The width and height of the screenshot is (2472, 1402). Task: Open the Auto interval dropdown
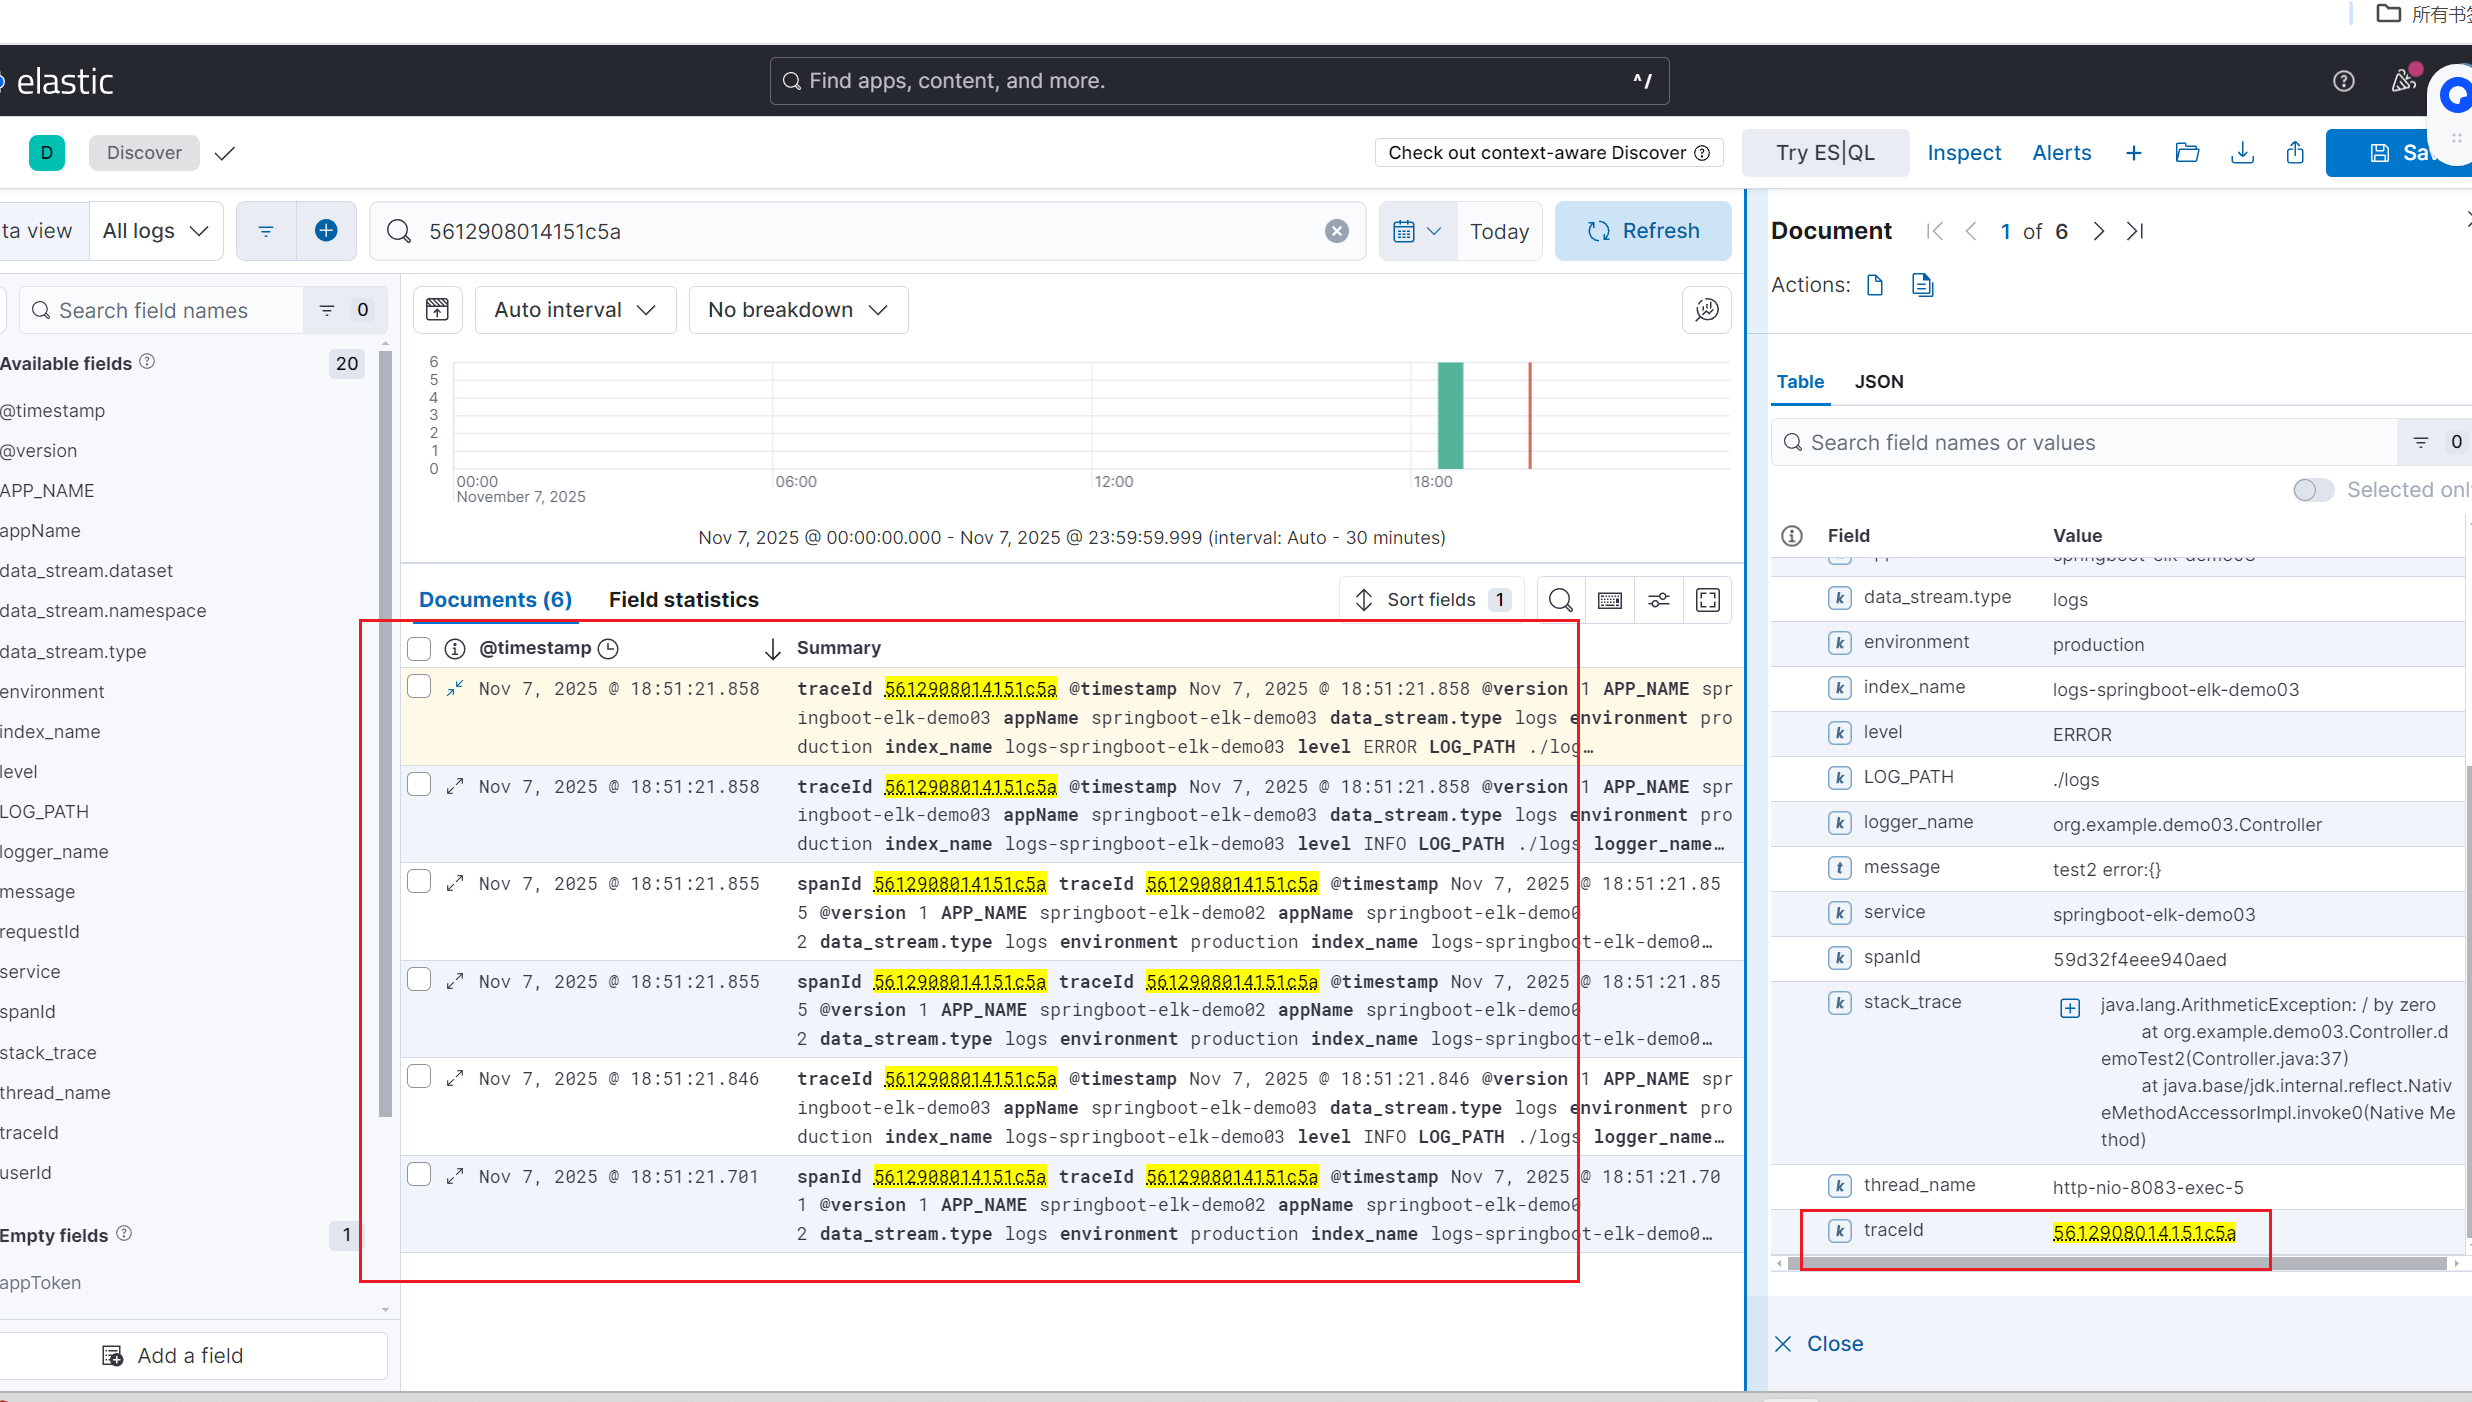click(575, 310)
